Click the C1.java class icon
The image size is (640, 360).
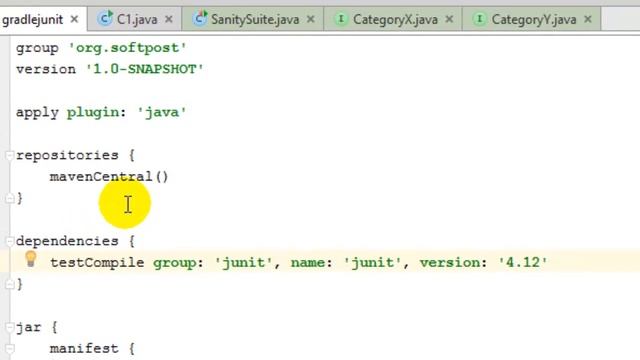click(105, 18)
